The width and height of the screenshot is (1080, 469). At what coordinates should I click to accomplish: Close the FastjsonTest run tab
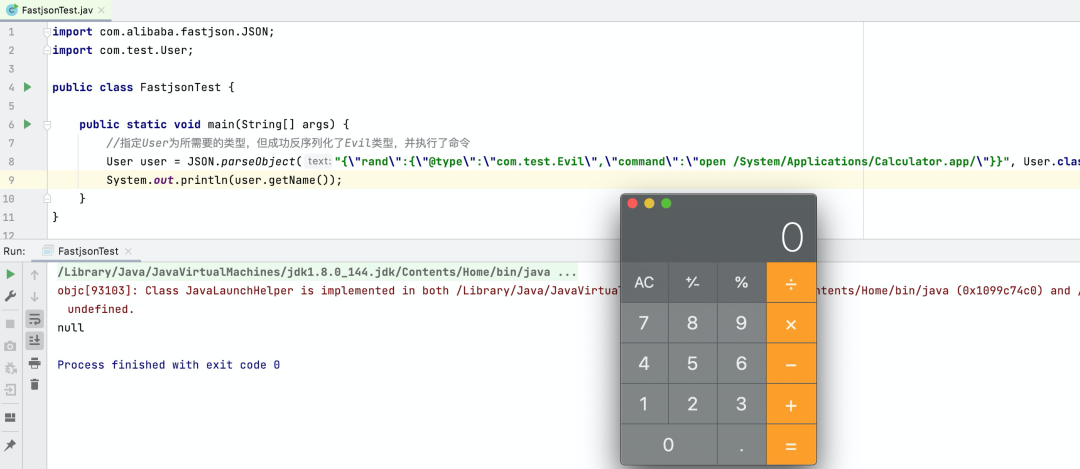[x=128, y=251]
